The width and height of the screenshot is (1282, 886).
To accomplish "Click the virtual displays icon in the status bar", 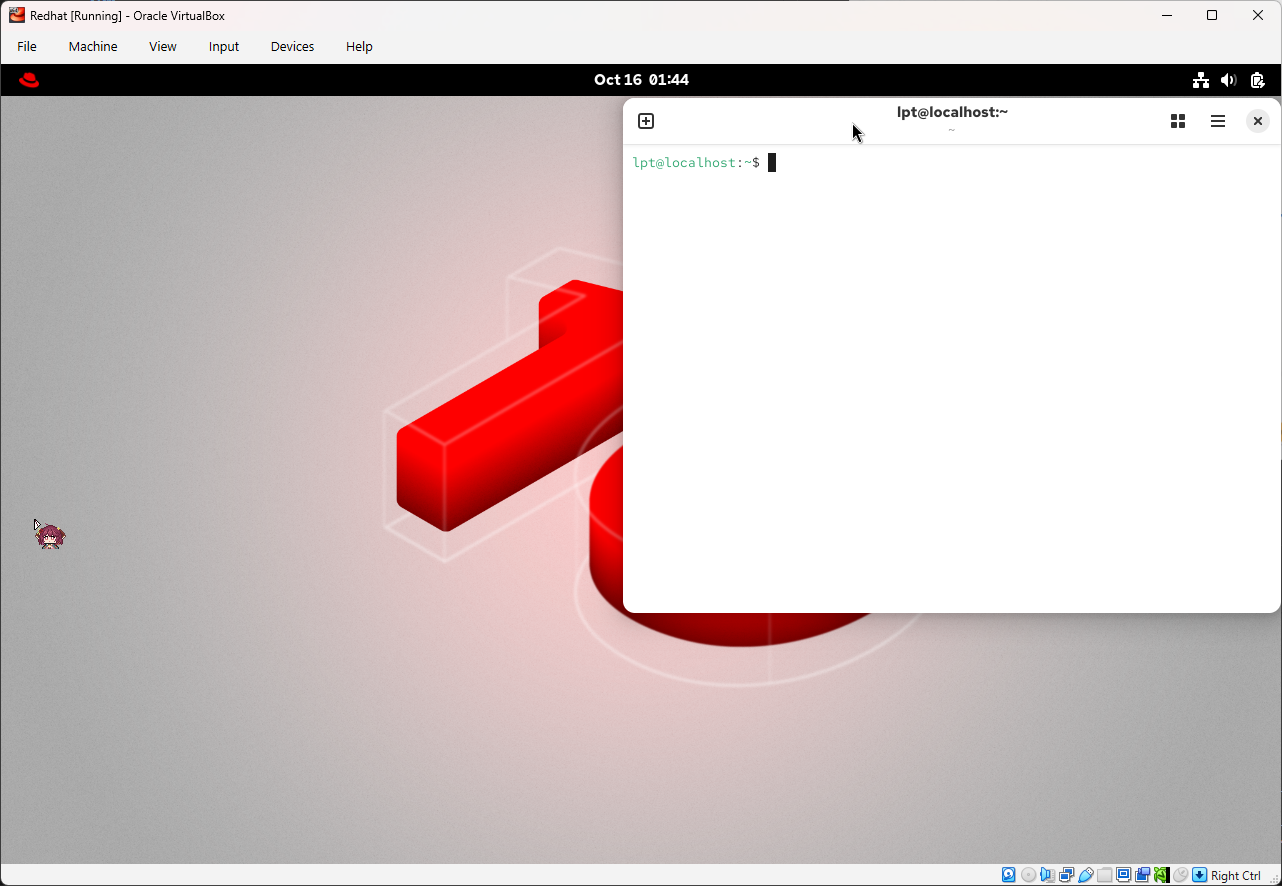I will [x=1123, y=874].
